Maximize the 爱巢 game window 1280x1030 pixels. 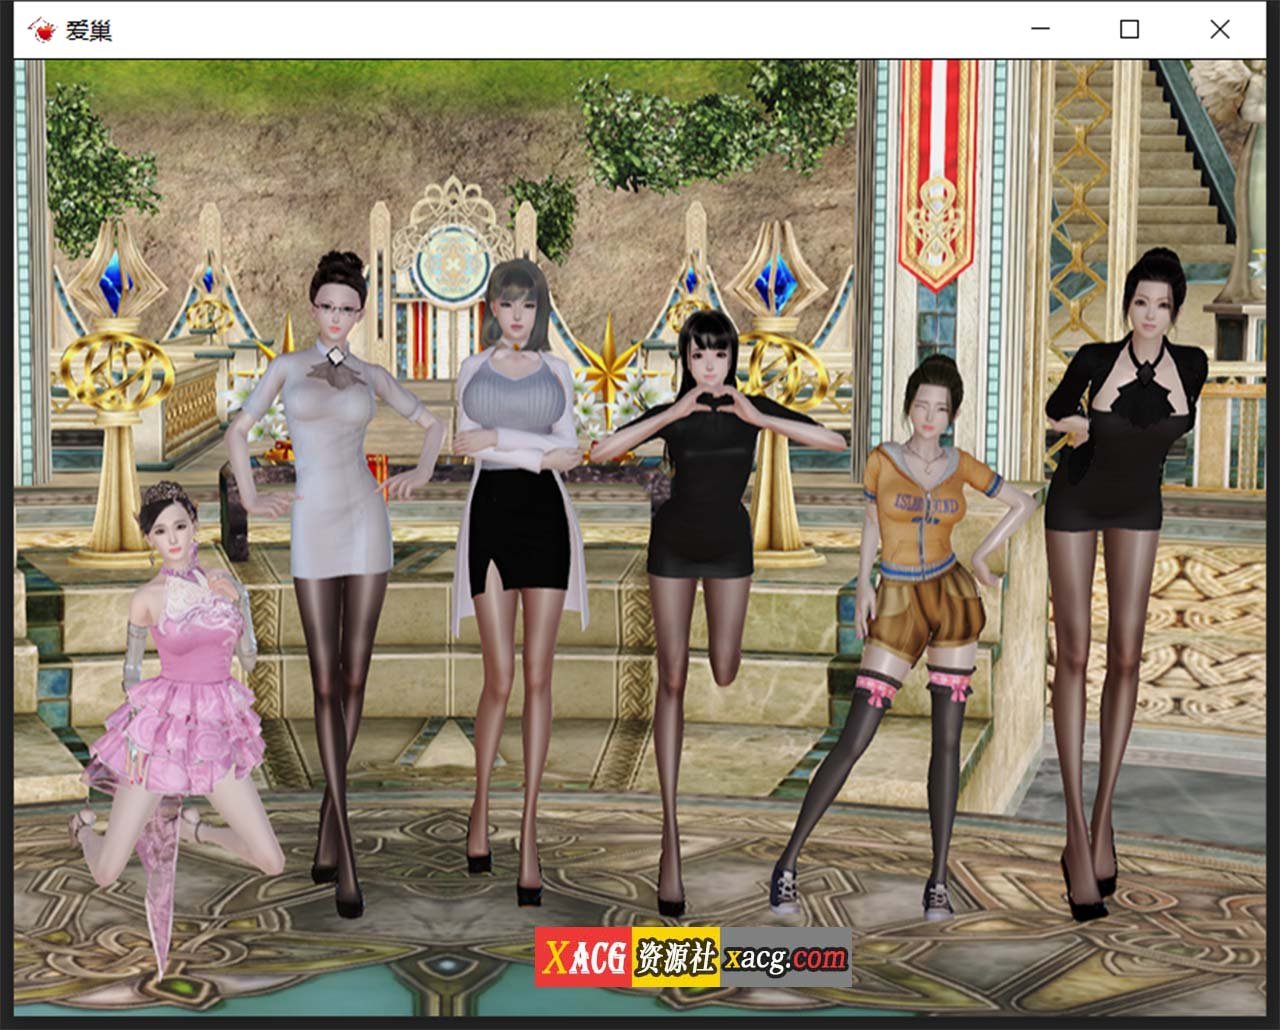pyautogui.click(x=1128, y=29)
